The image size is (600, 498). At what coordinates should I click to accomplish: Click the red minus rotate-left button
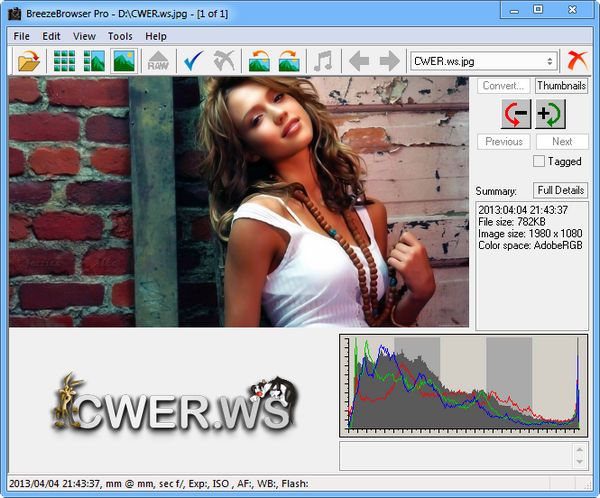518,114
